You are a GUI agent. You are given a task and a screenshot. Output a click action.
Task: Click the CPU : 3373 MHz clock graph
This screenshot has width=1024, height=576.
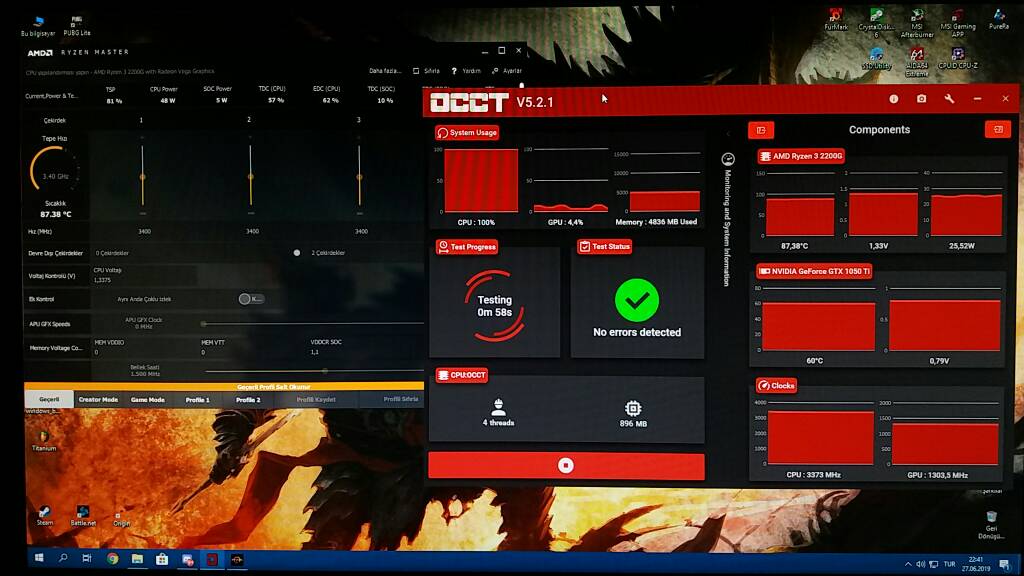coord(820,434)
